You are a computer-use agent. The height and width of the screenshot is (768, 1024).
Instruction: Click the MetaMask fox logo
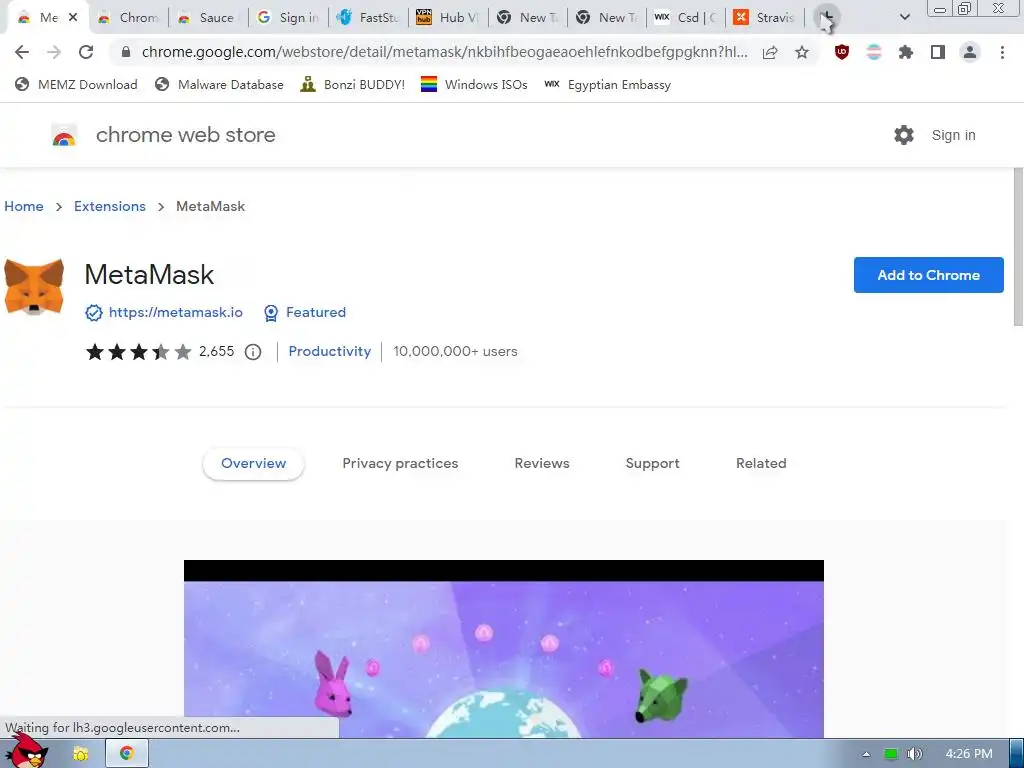(x=34, y=286)
